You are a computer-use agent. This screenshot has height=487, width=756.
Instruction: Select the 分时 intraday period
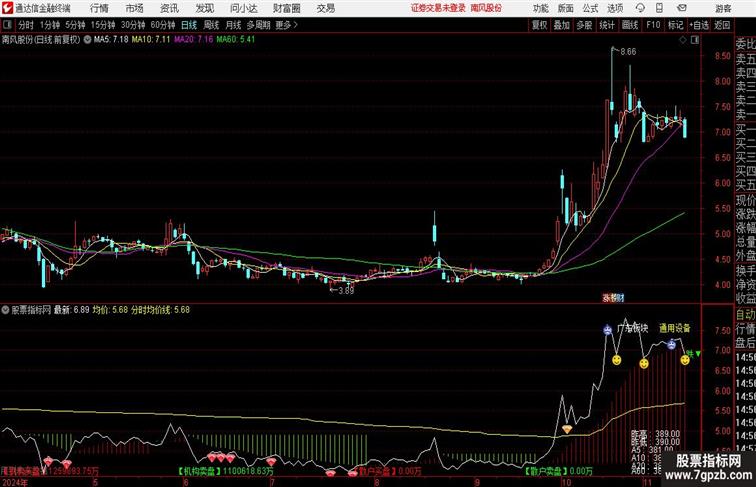point(26,25)
